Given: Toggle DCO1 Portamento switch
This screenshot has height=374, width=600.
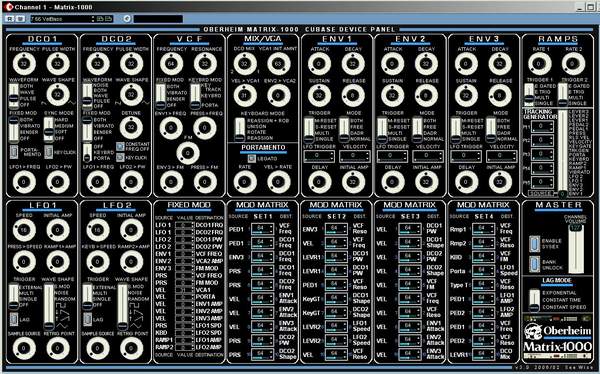Looking at the screenshot, I should click(x=14, y=151).
